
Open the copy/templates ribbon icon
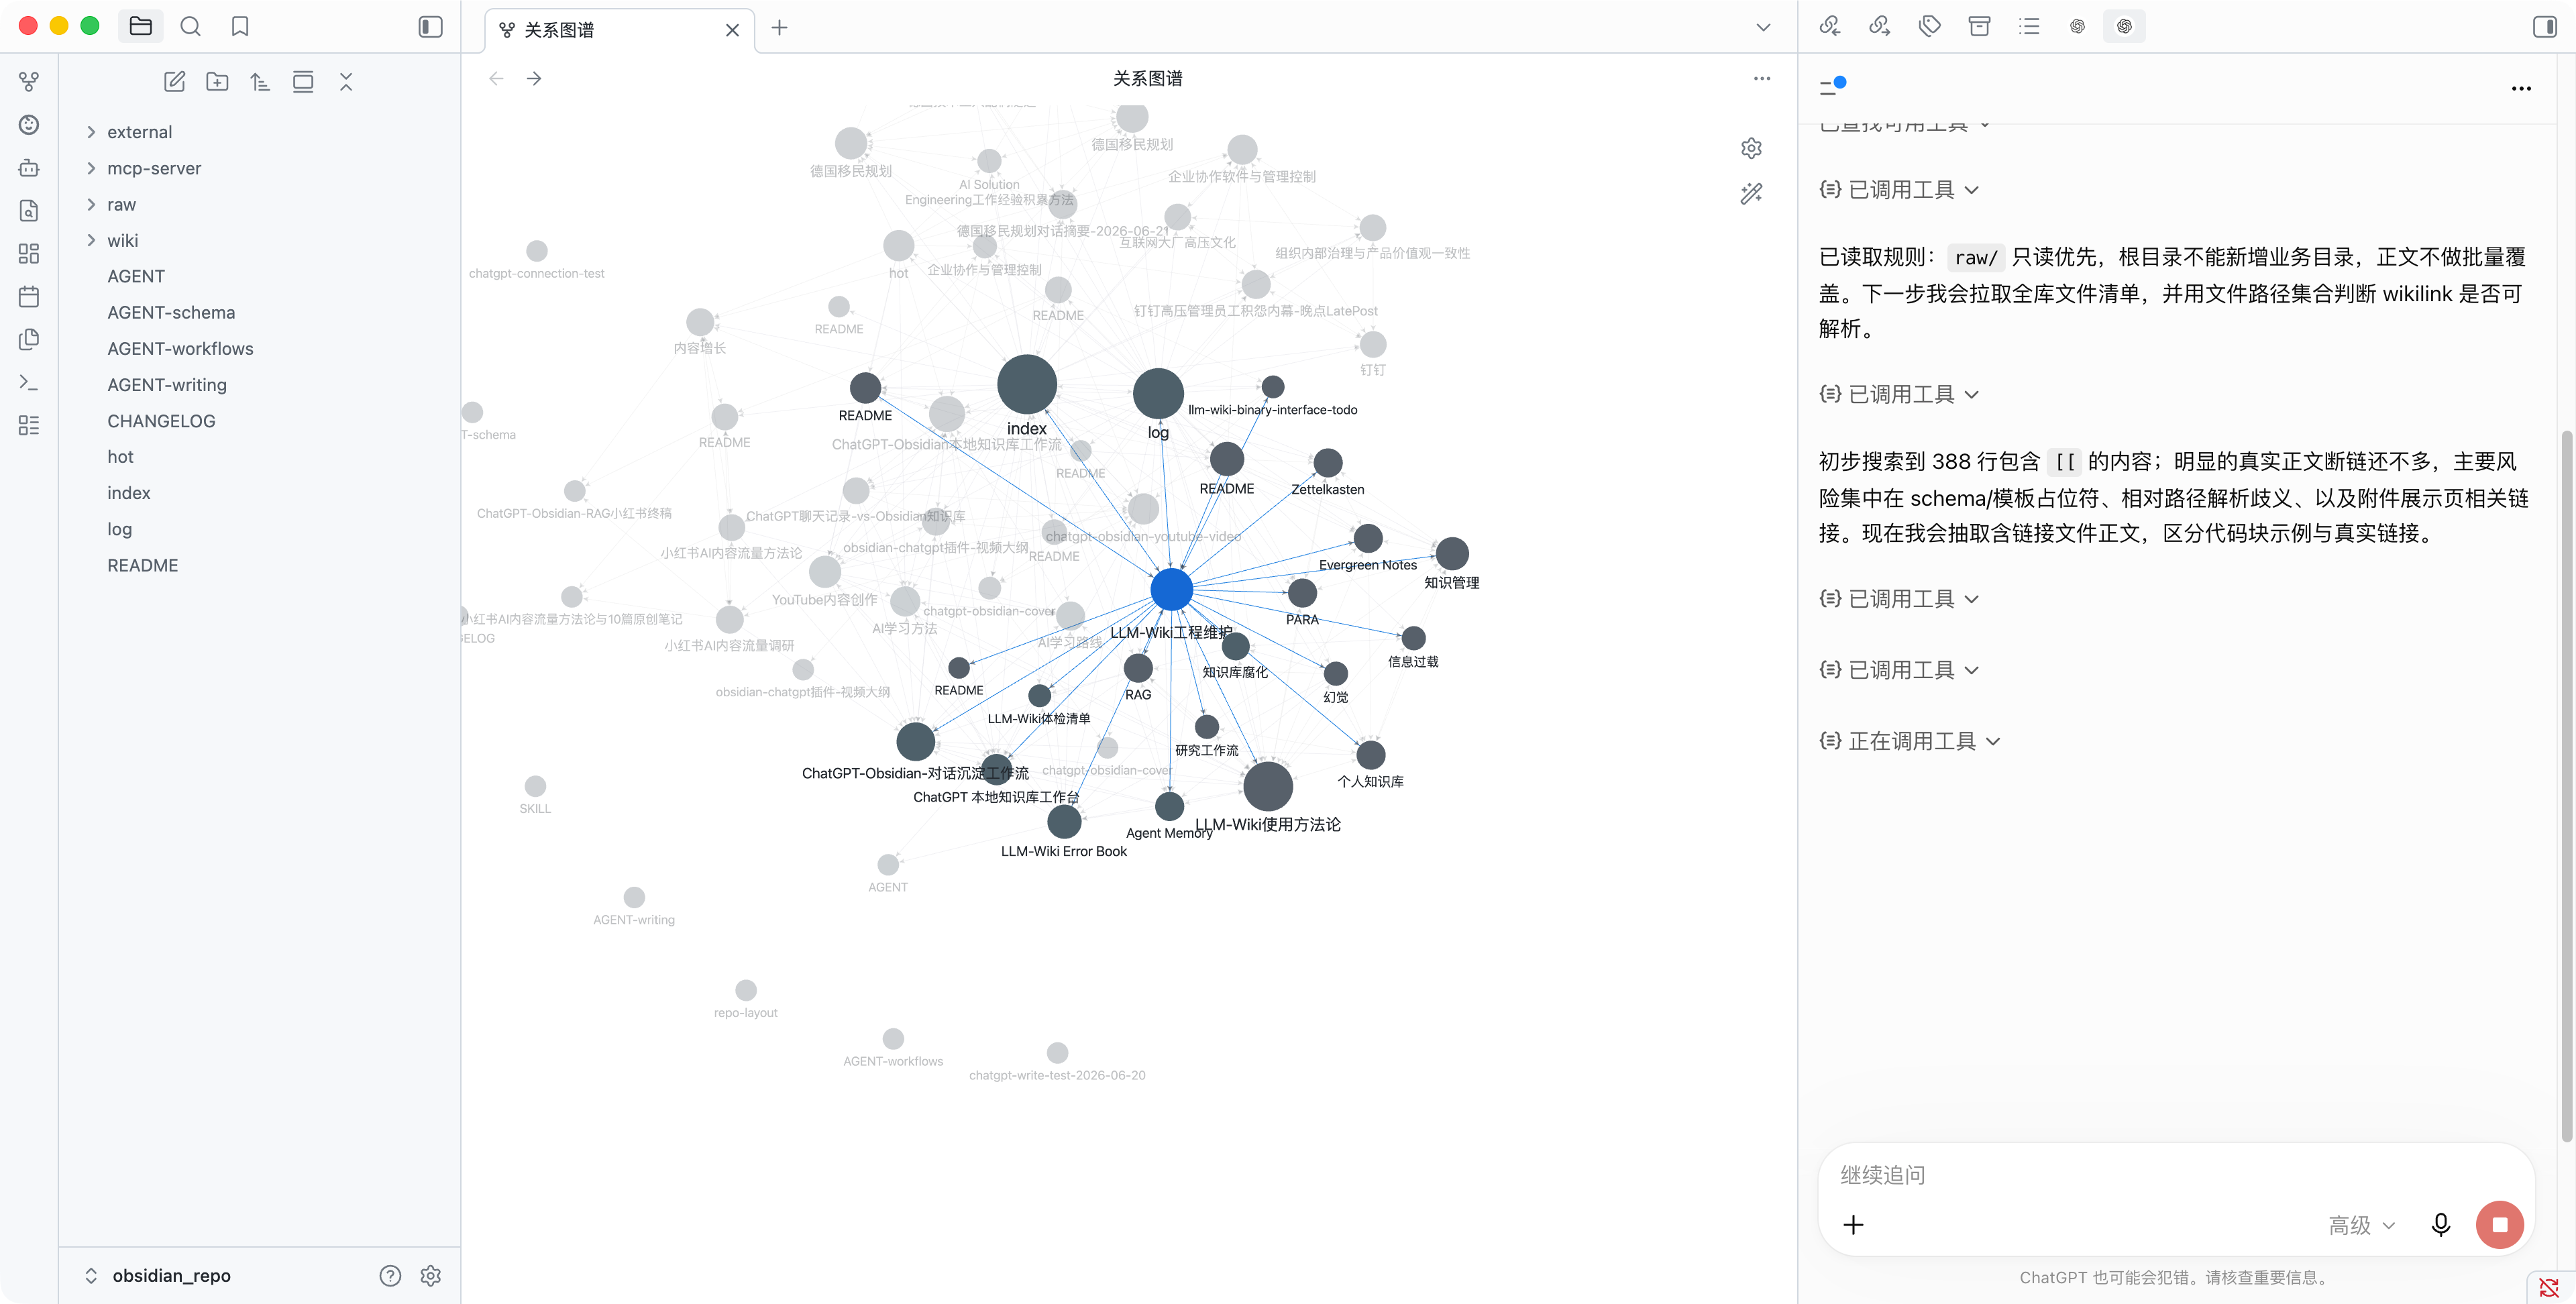point(29,340)
